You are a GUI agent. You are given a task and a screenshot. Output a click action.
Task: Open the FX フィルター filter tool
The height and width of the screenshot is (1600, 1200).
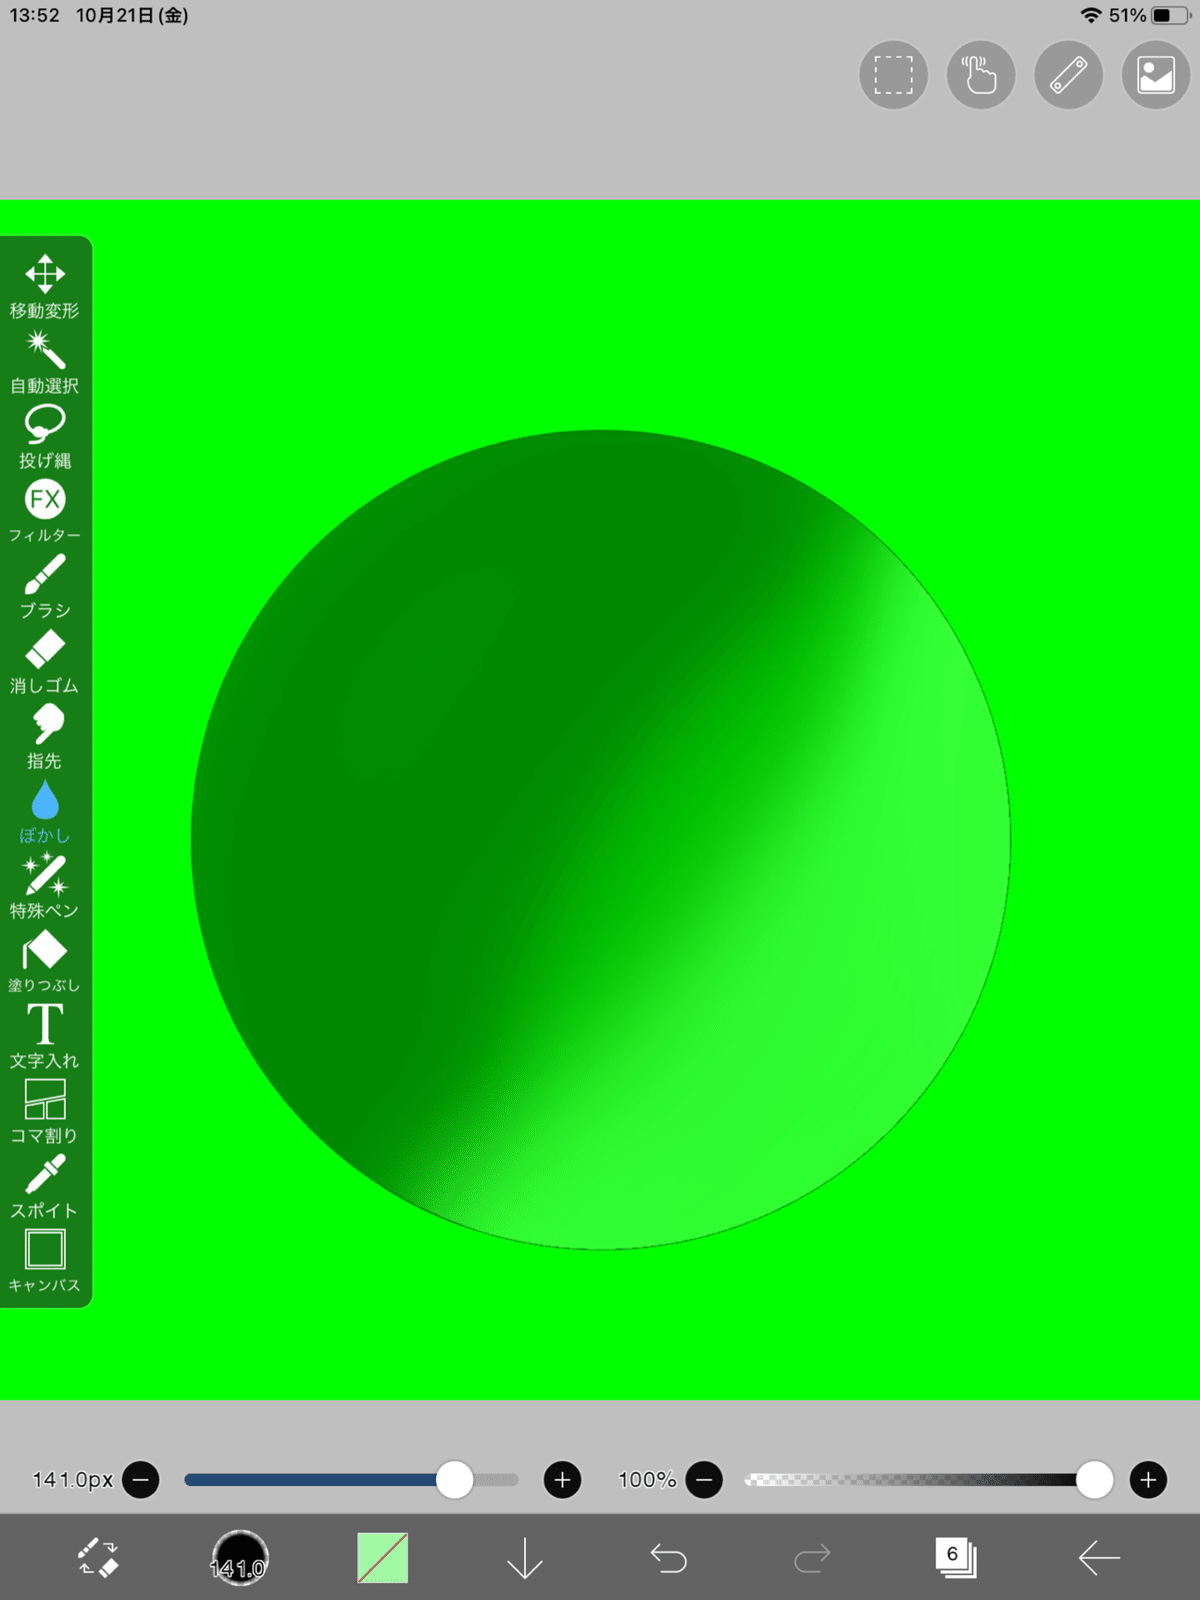coord(45,512)
